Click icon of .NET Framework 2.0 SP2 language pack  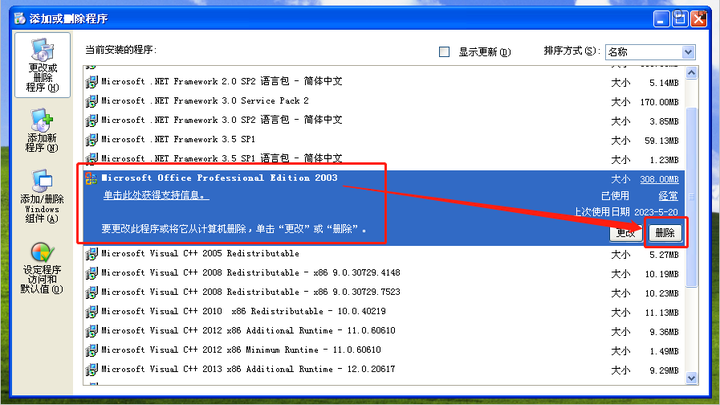point(91,82)
